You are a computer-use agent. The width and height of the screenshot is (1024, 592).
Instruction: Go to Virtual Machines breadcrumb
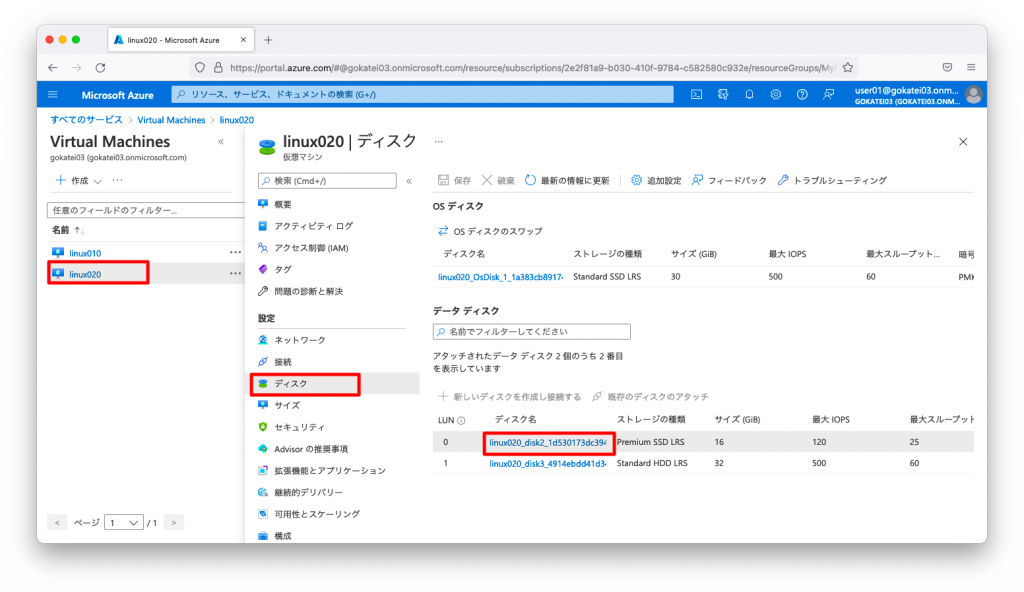pyautogui.click(x=171, y=120)
